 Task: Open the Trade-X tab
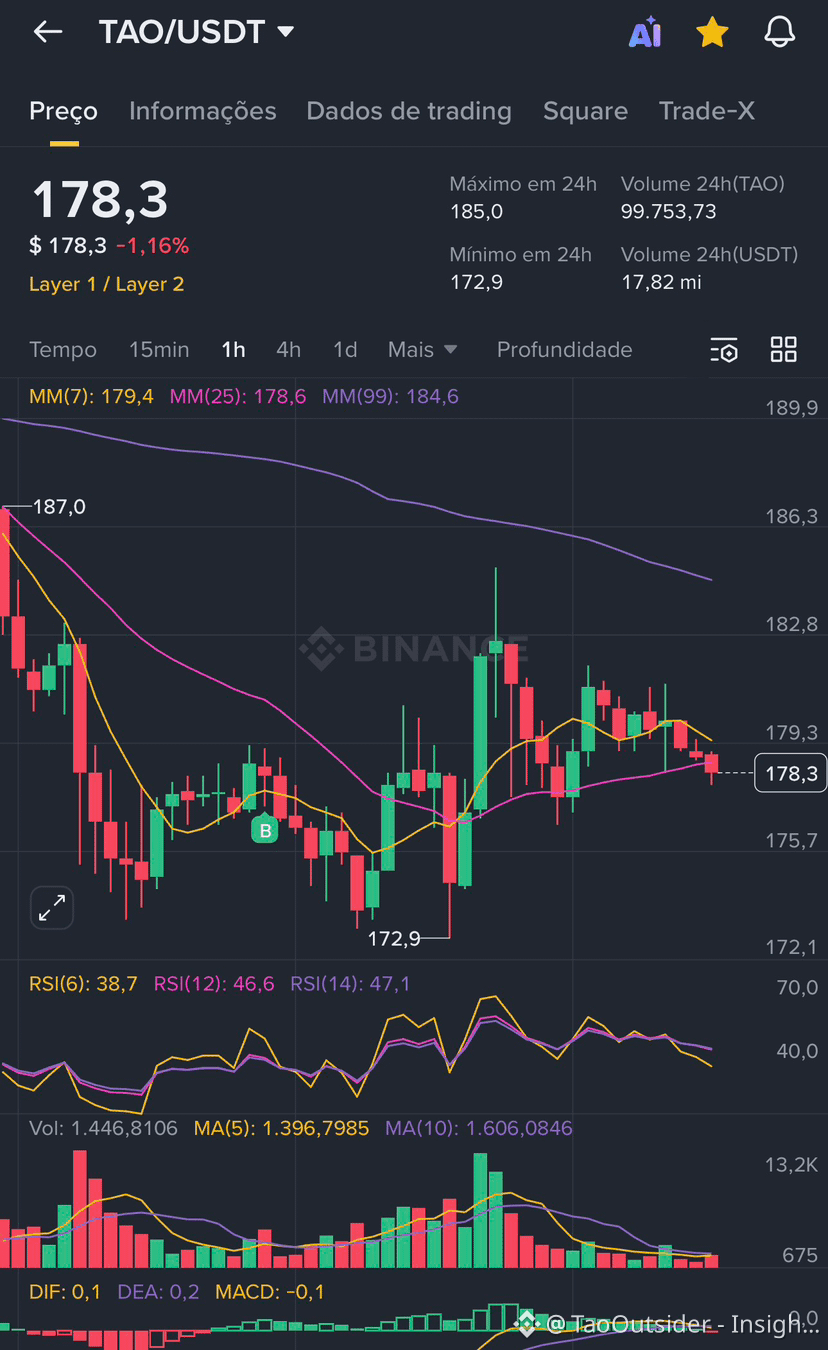tap(707, 111)
